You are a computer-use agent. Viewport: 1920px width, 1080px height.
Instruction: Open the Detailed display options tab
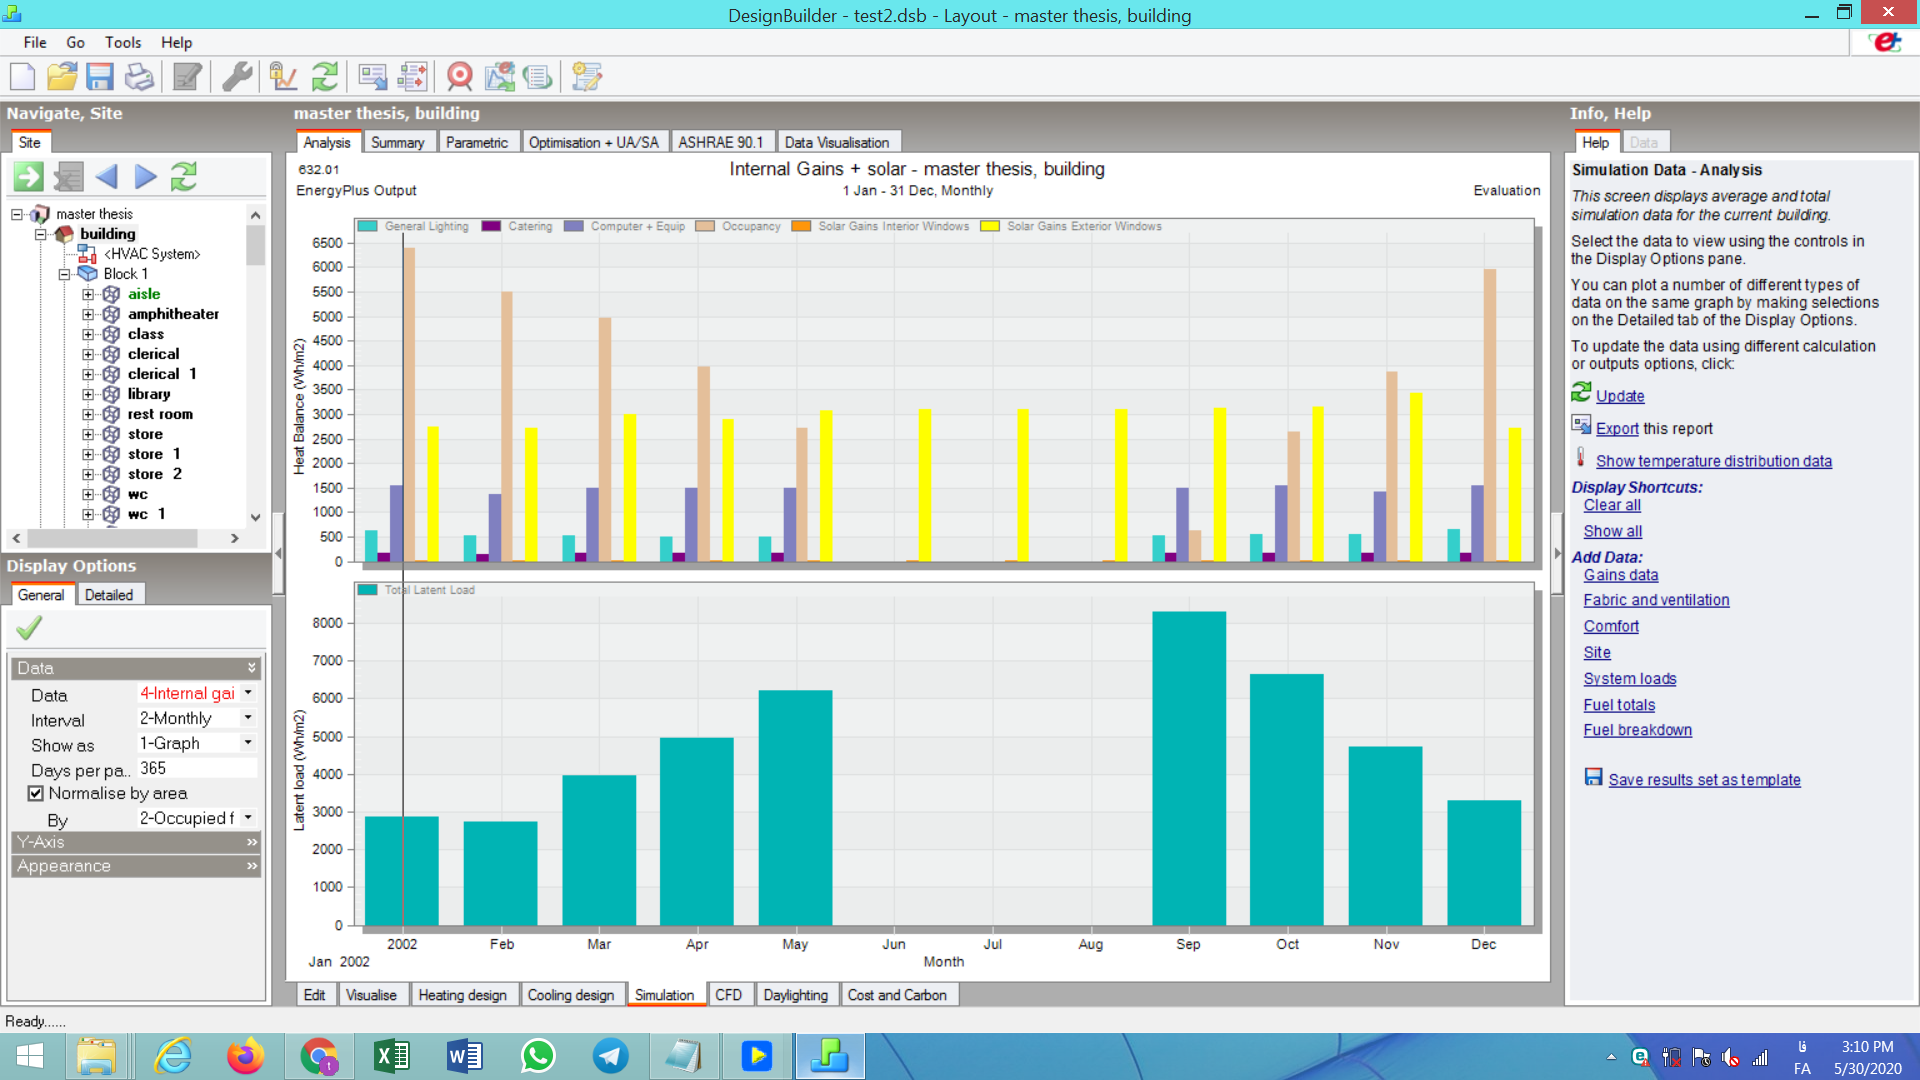coord(109,595)
